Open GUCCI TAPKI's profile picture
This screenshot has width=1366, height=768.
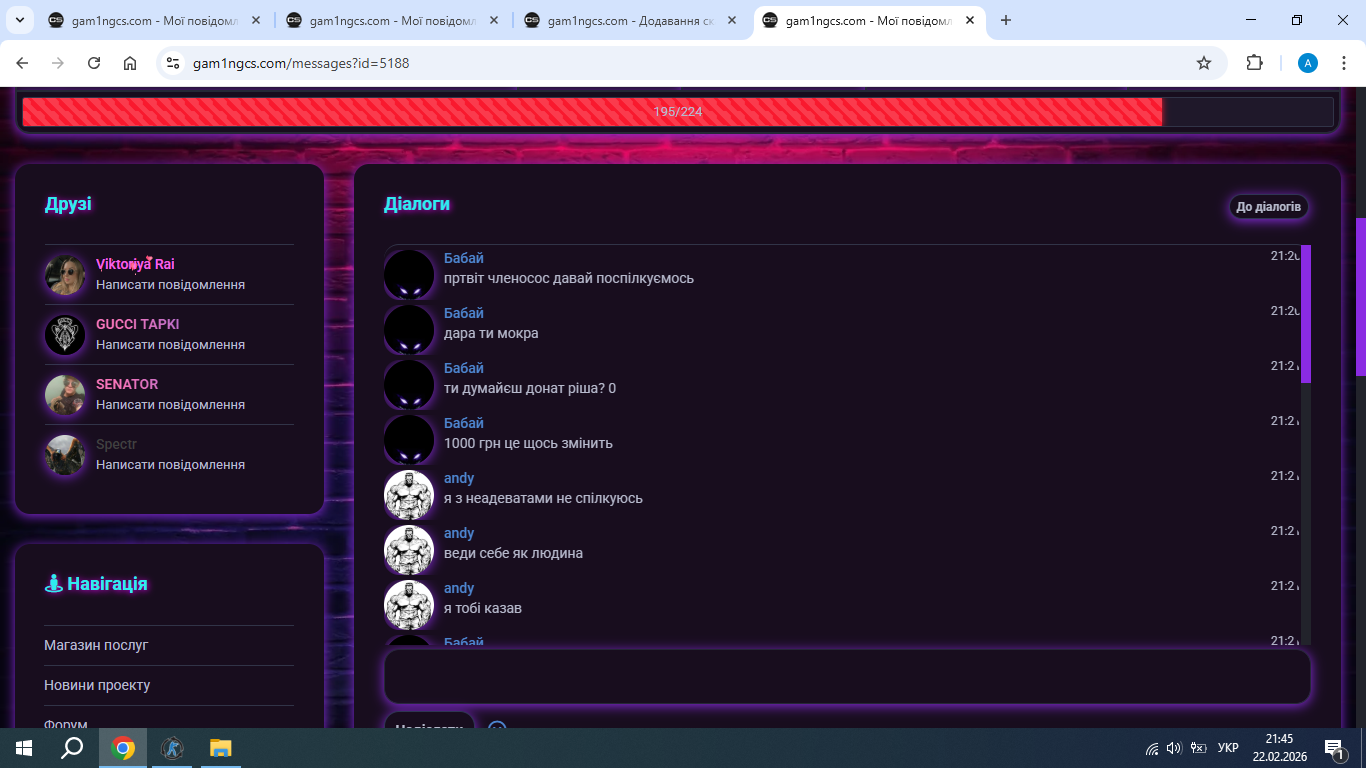click(65, 335)
